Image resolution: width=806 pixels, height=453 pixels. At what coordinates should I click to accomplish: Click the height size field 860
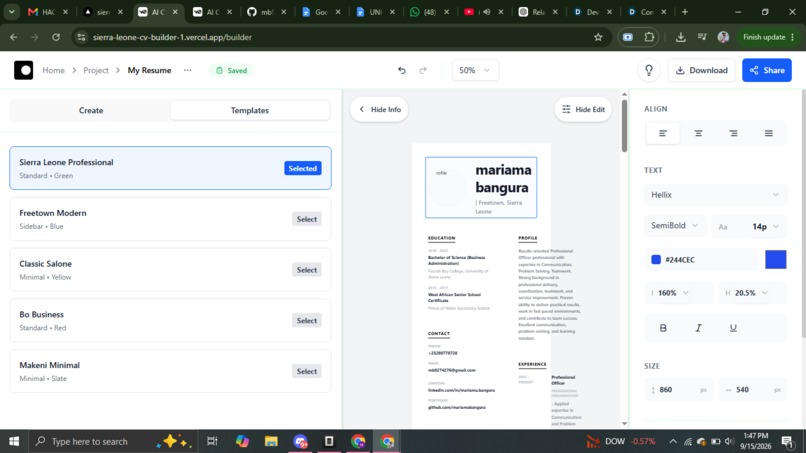[679, 390]
